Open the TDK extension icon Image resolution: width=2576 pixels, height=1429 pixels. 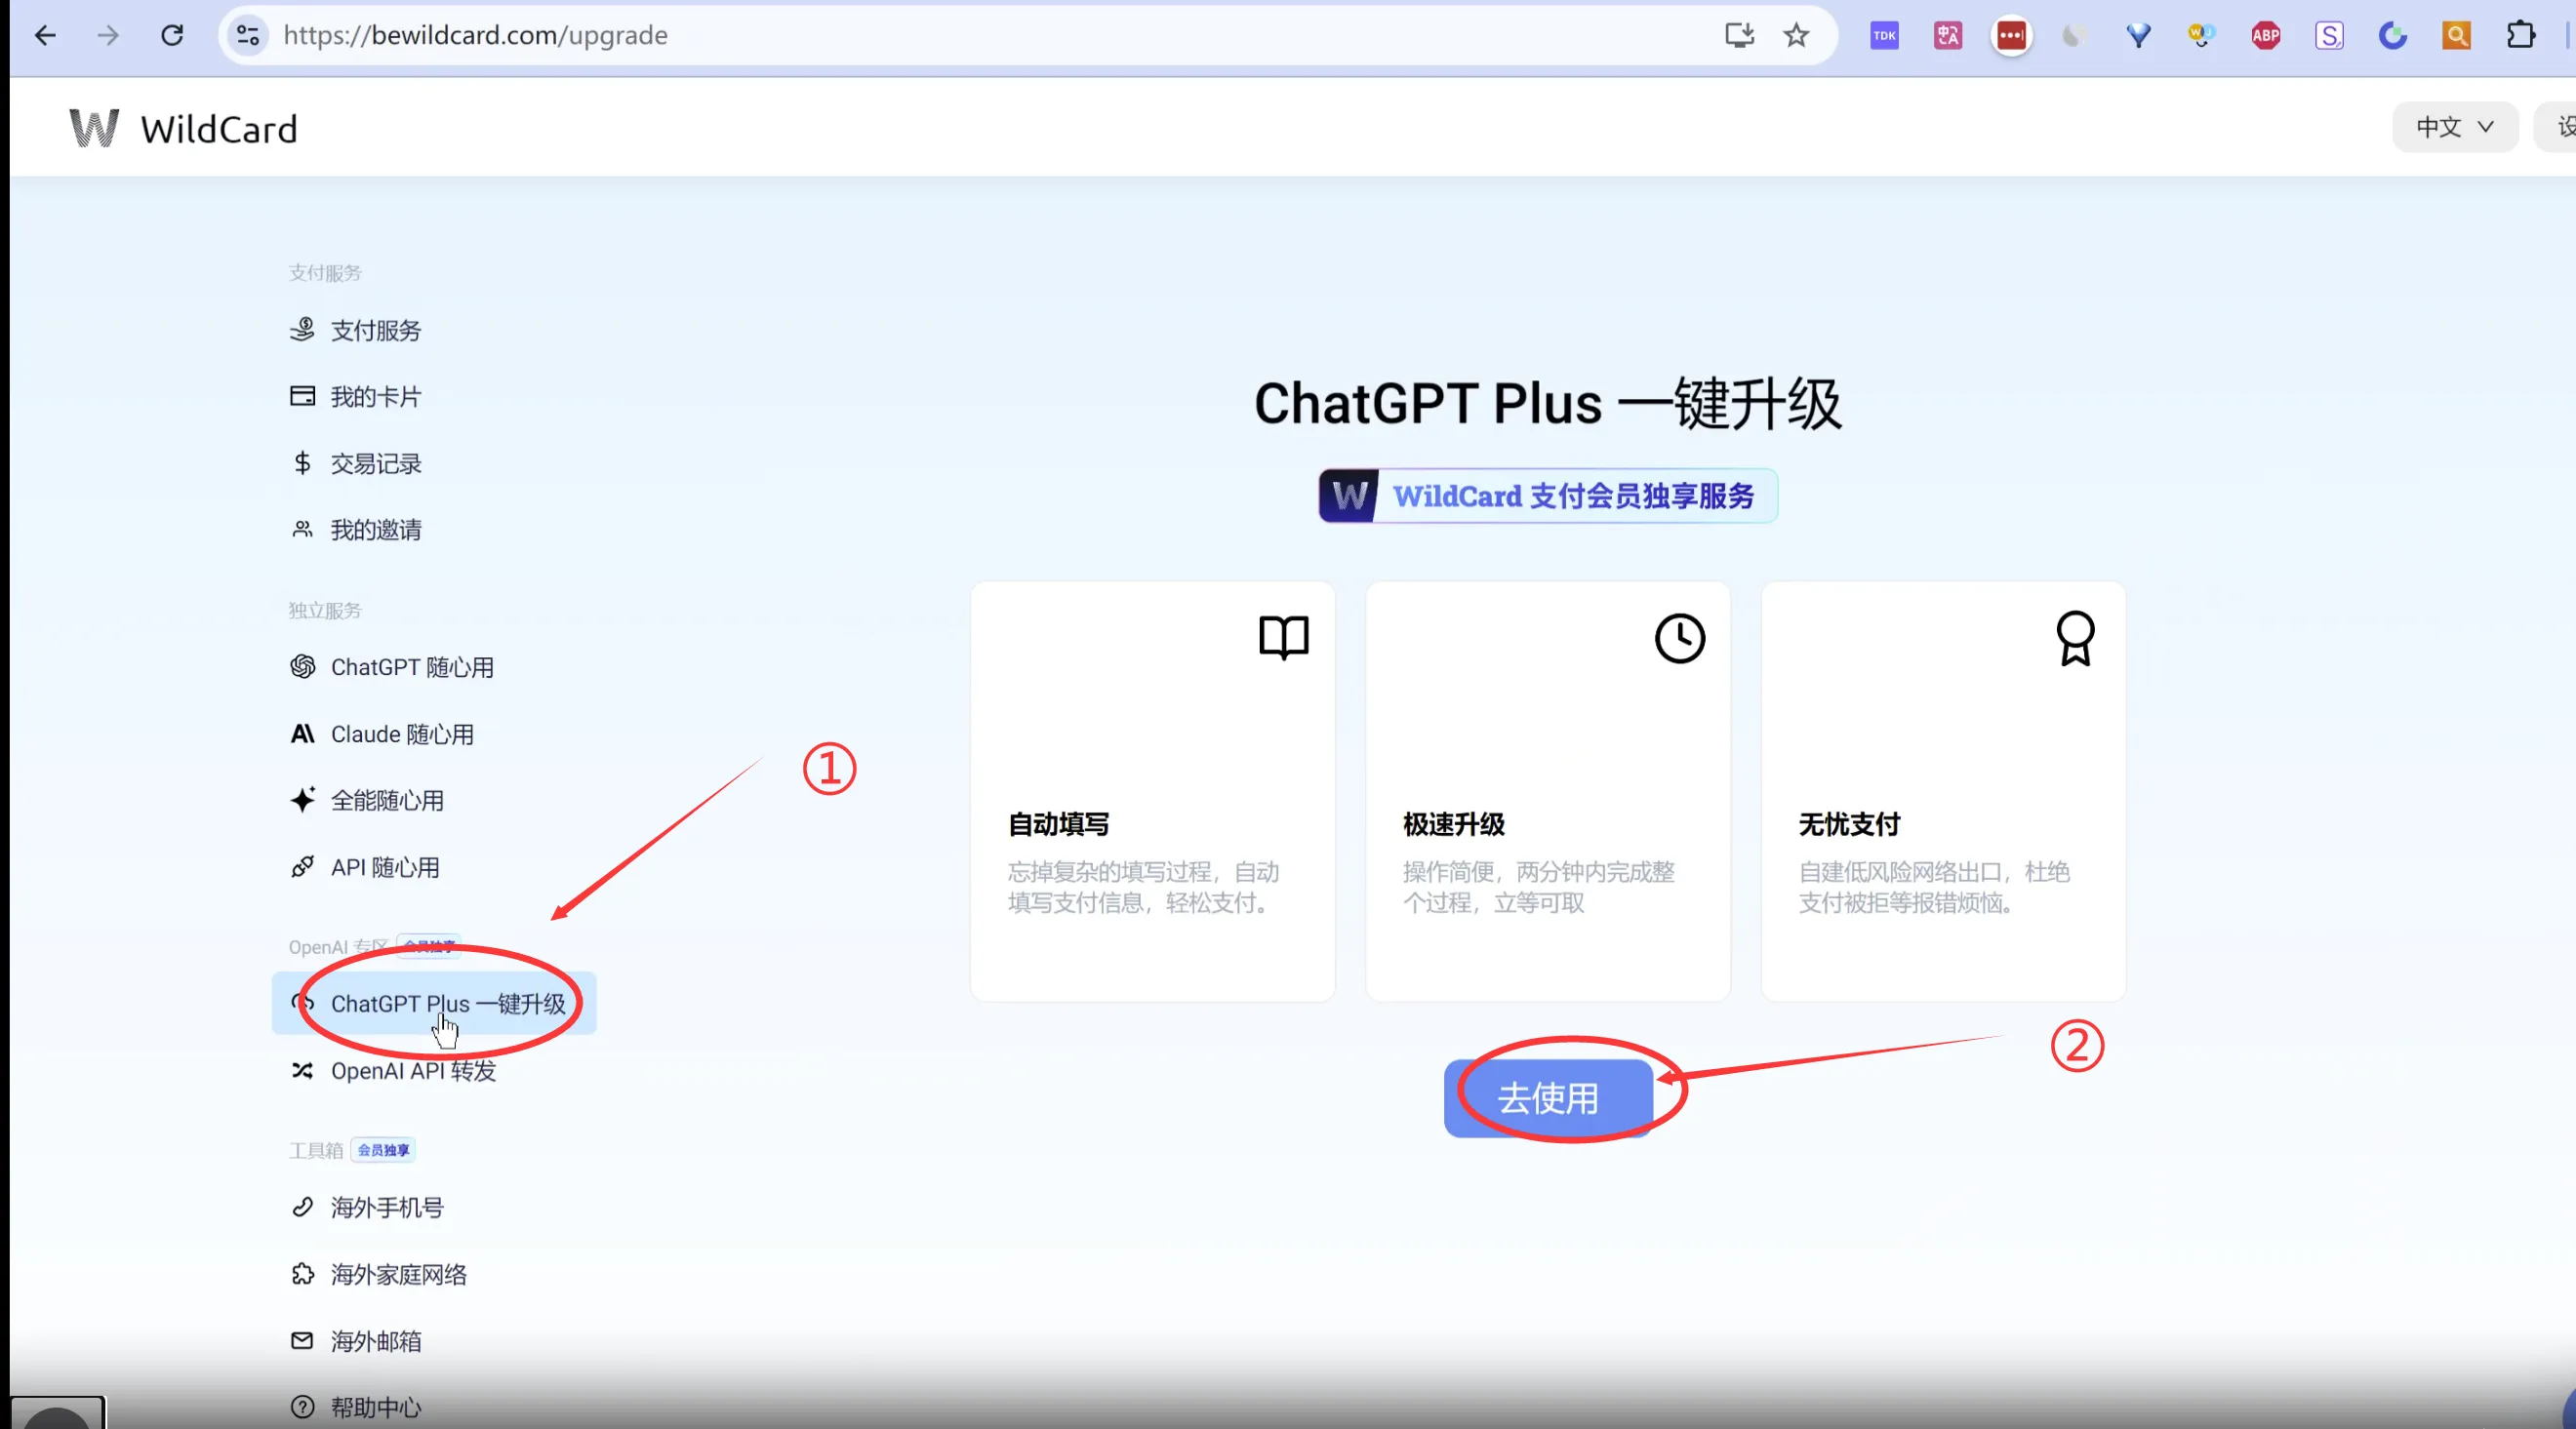[1884, 36]
